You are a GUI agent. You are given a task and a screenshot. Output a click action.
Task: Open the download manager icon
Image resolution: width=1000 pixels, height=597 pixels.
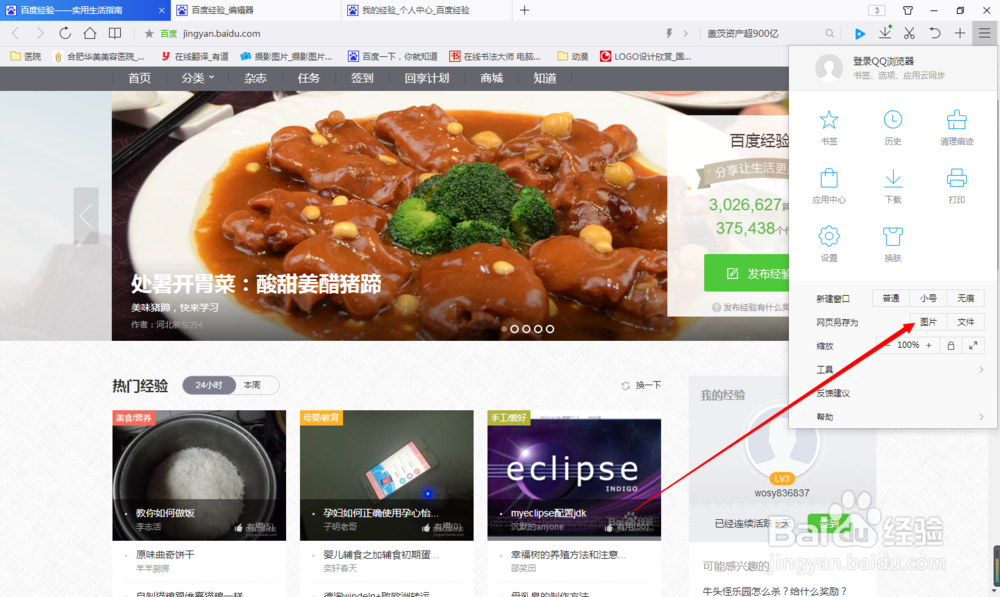click(x=884, y=32)
